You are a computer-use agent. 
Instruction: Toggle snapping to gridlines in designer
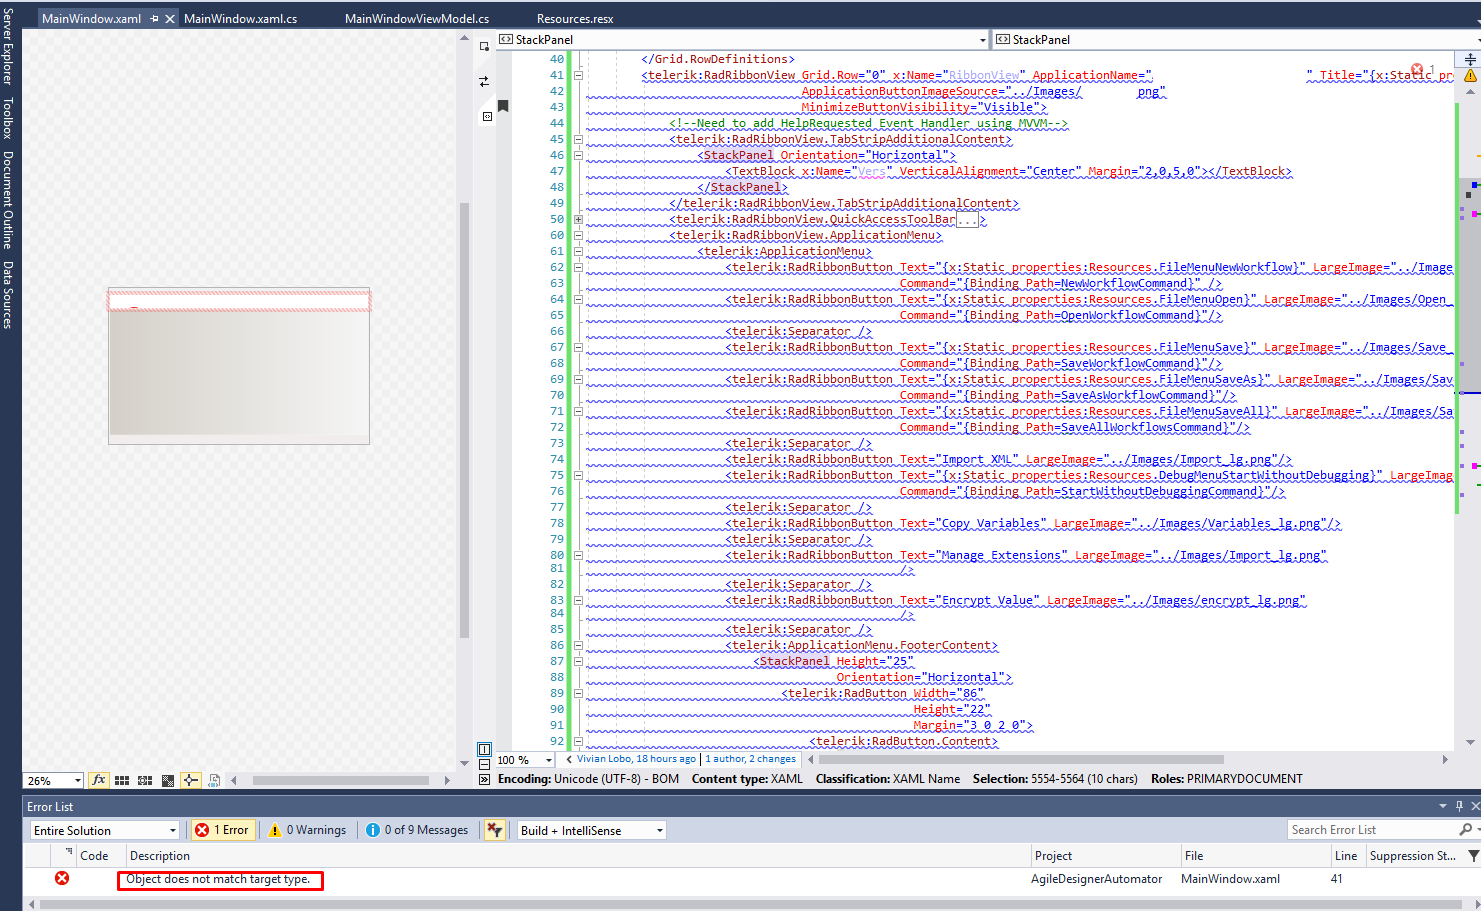(145, 780)
